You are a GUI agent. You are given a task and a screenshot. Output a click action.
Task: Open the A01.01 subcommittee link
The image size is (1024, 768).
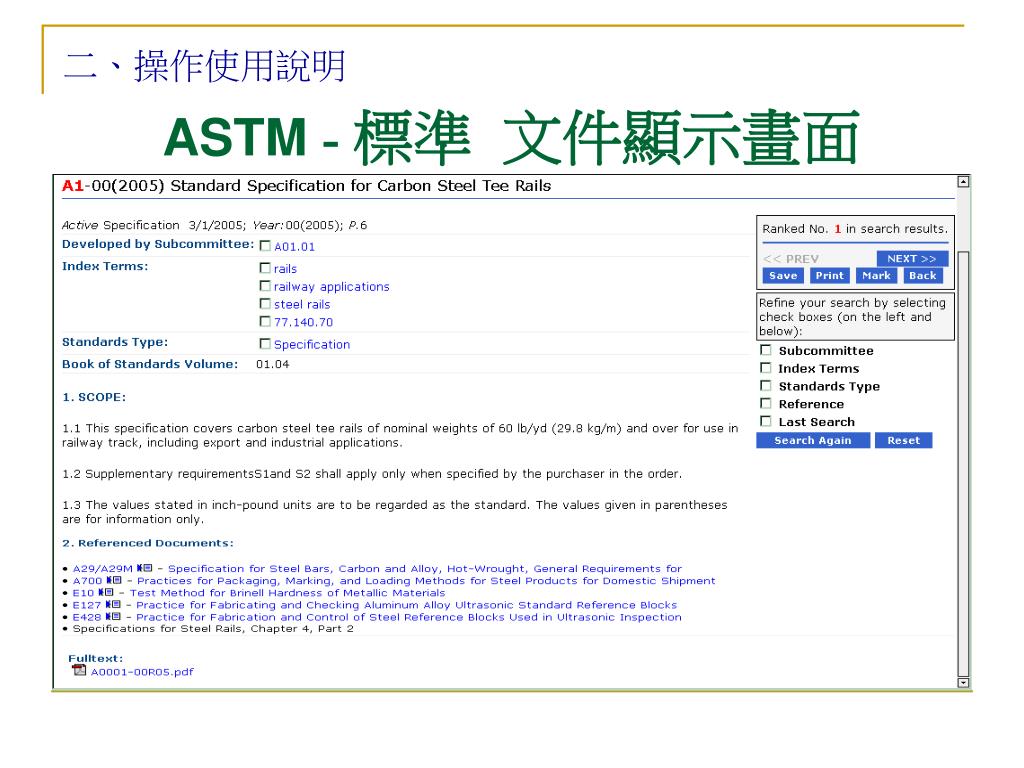coord(295,247)
